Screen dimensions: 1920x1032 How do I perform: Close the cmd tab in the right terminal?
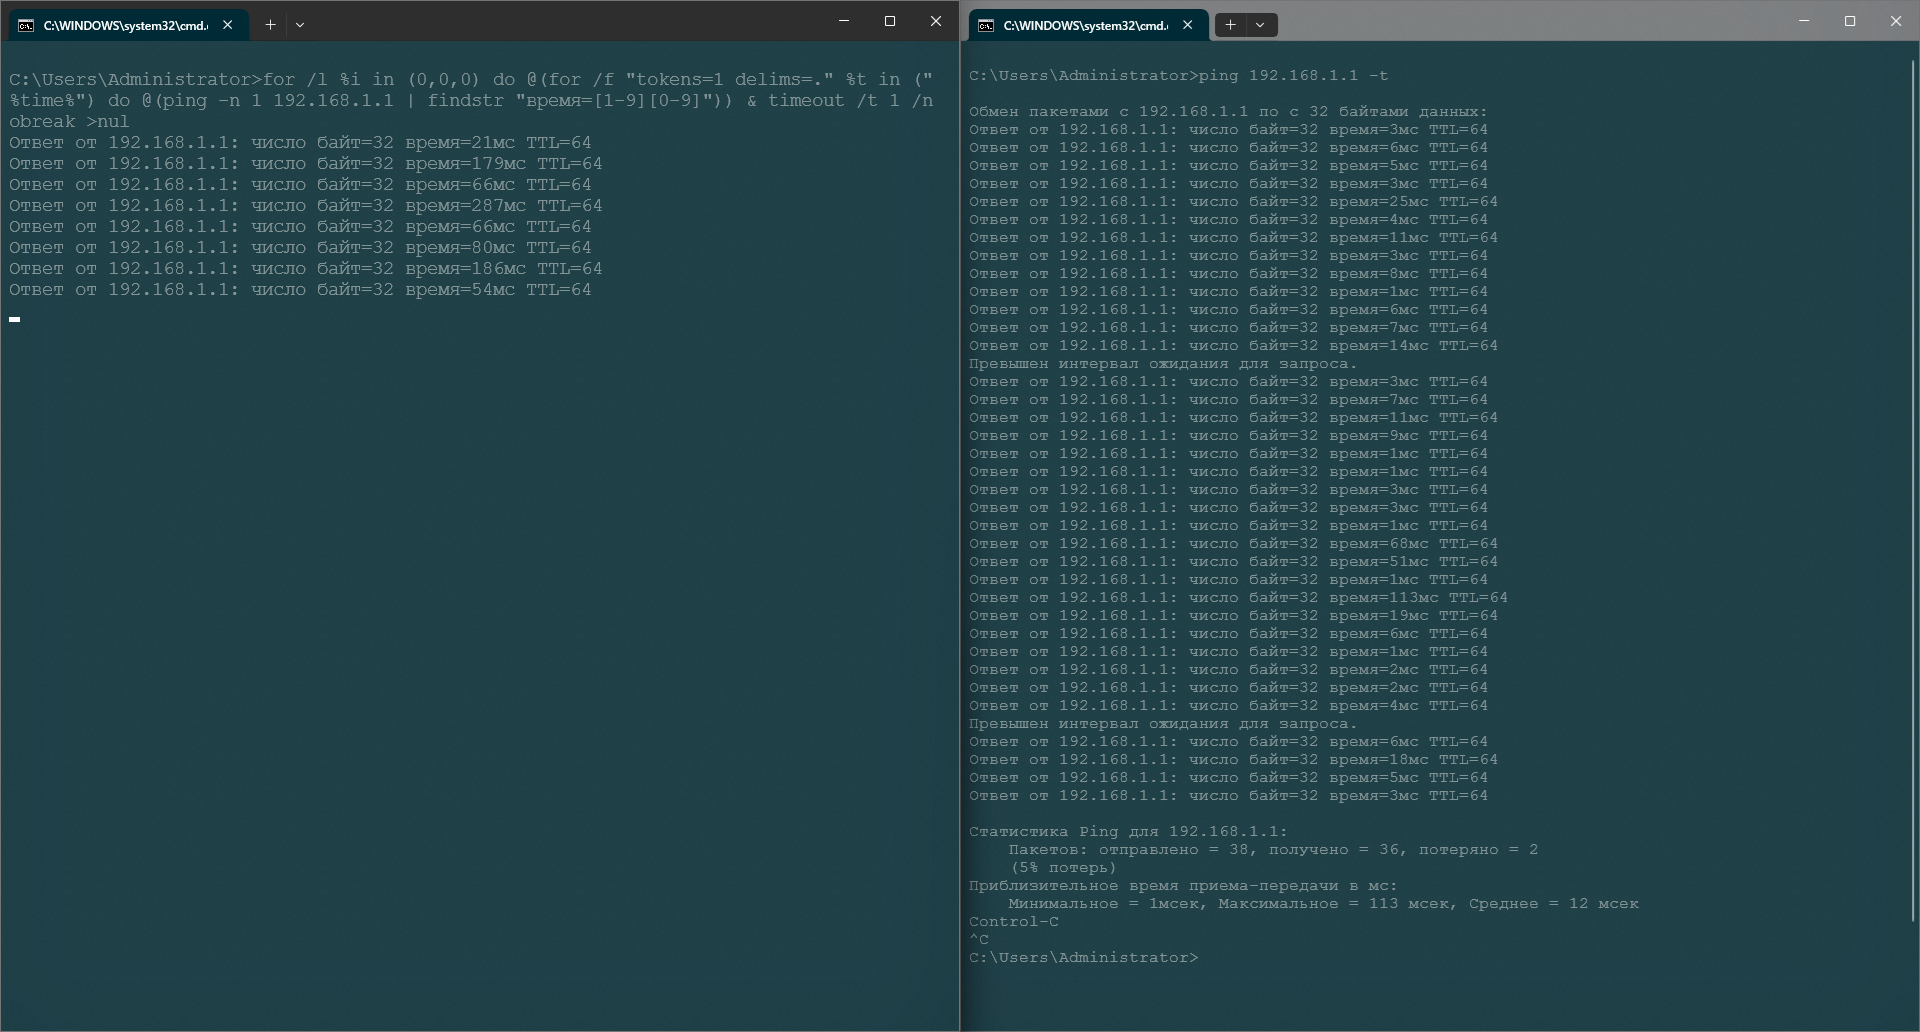[1188, 25]
